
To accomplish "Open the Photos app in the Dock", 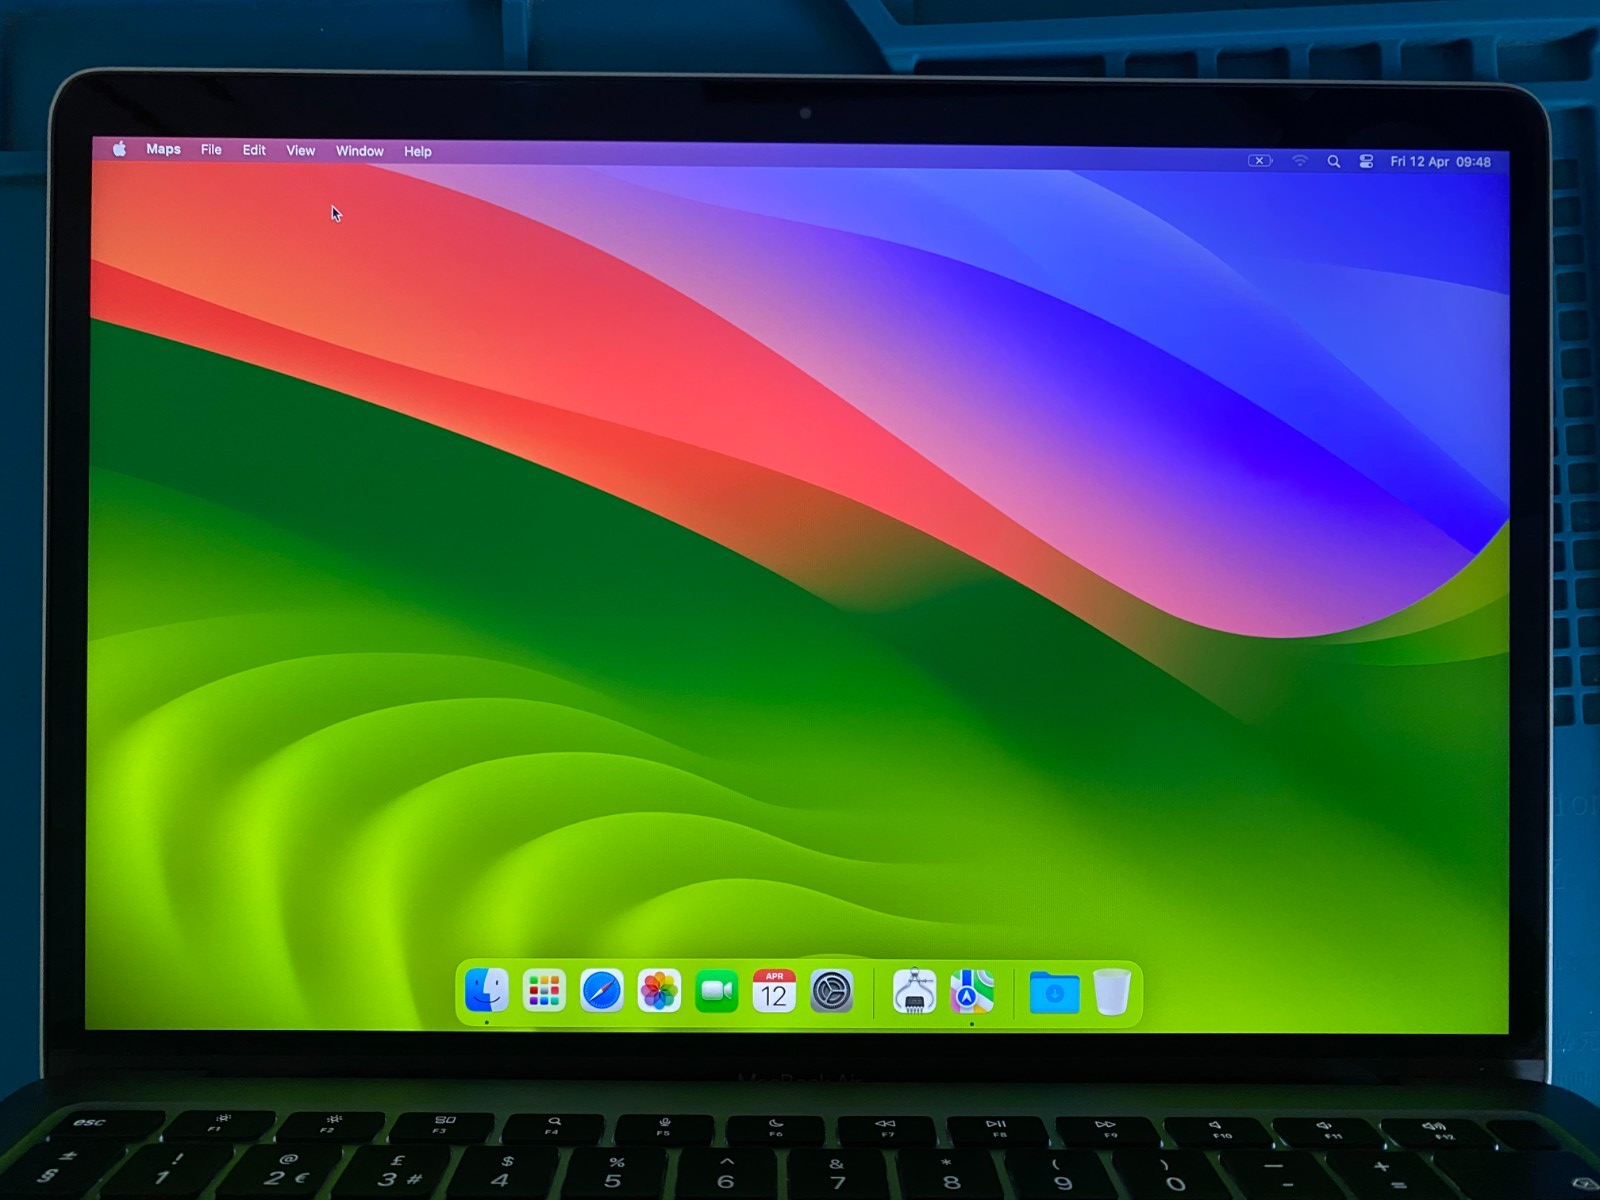I will (x=659, y=991).
